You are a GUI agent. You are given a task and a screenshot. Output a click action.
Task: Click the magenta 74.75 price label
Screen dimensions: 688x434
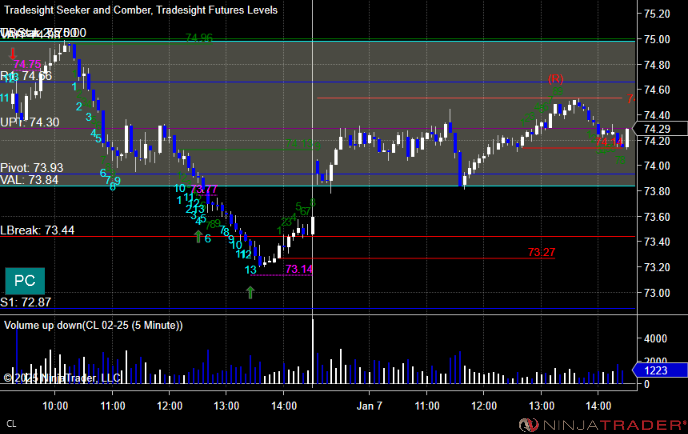[x=27, y=65]
